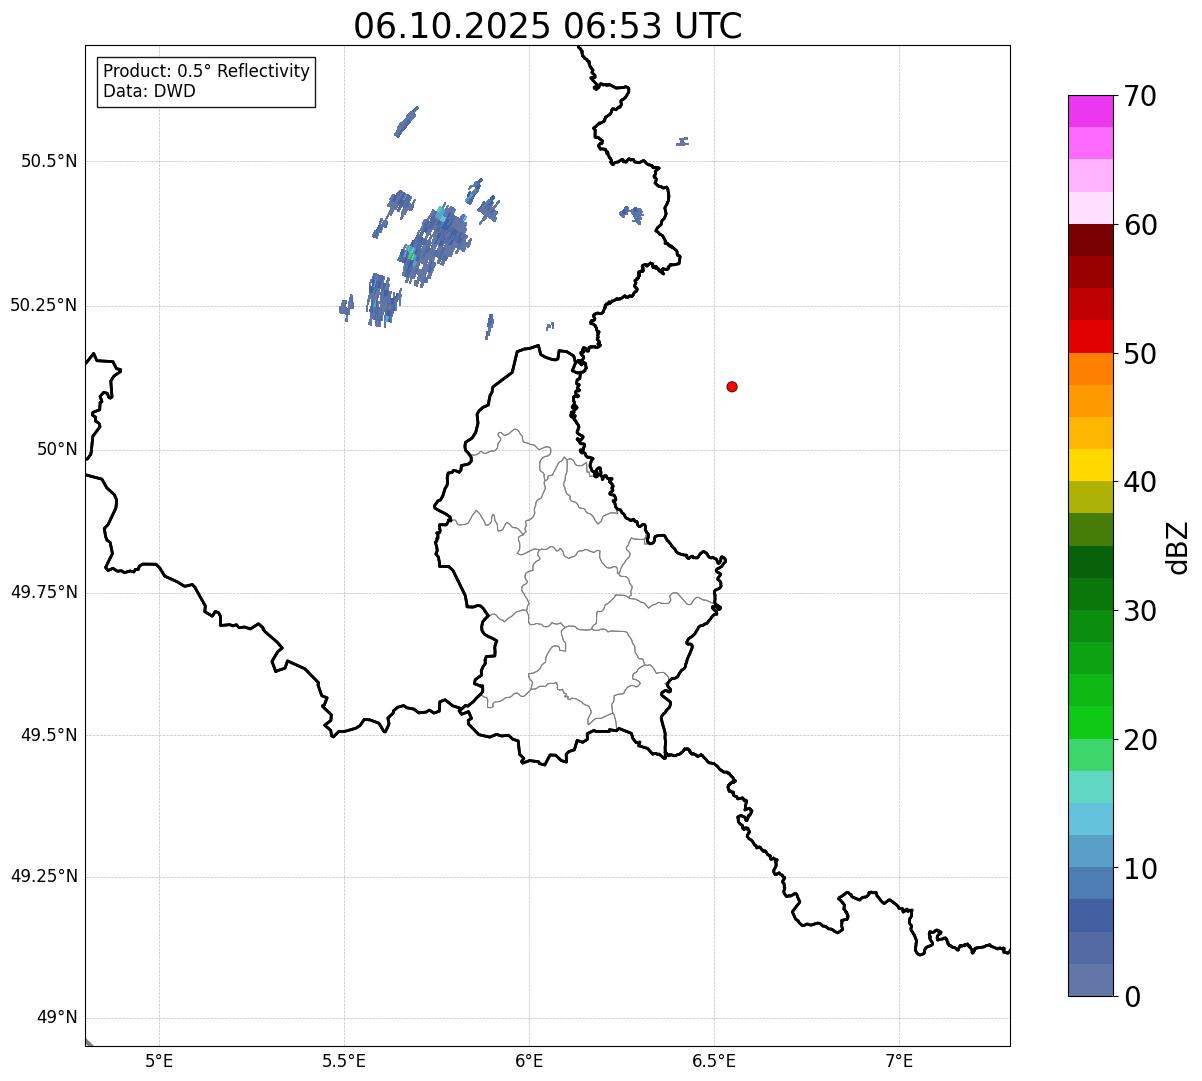Click the 50.25°N latitude label
The width and height of the screenshot is (1202, 1081).
44,305
